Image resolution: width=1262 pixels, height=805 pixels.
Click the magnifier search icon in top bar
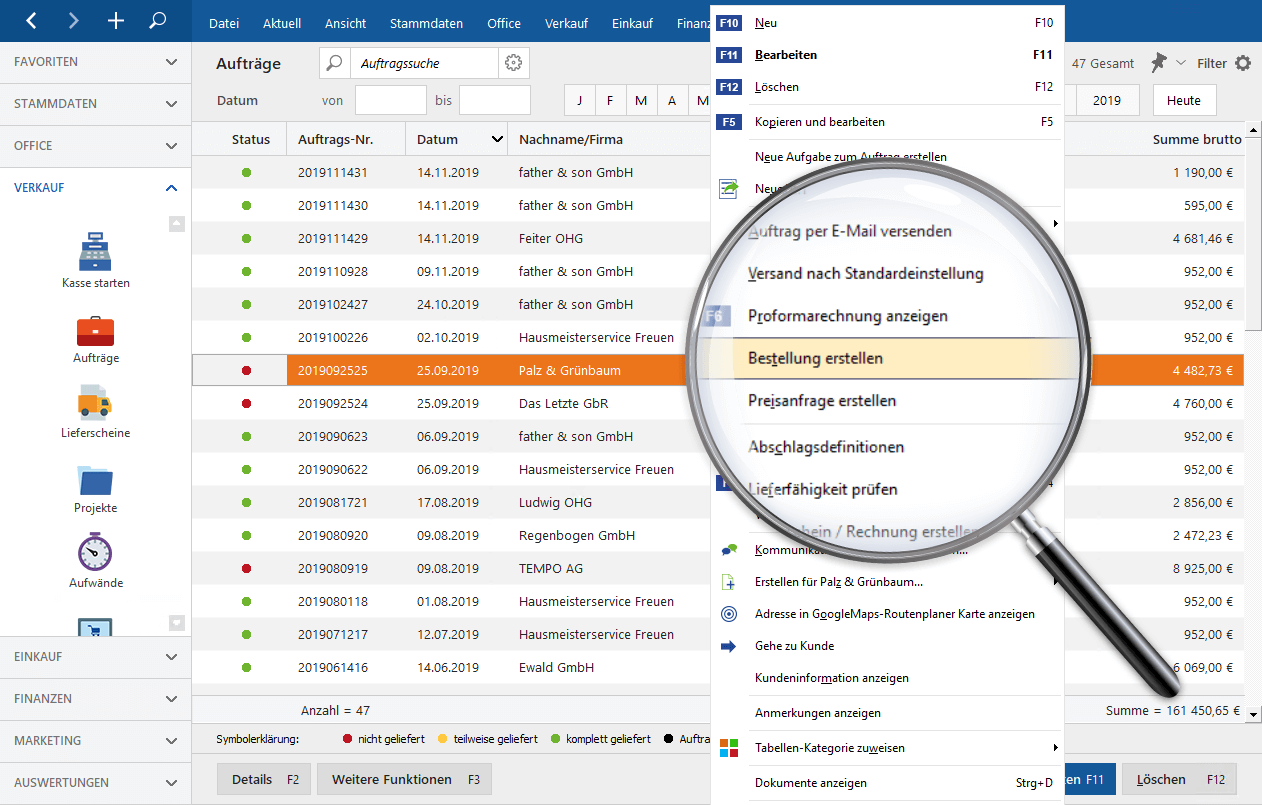coord(157,20)
